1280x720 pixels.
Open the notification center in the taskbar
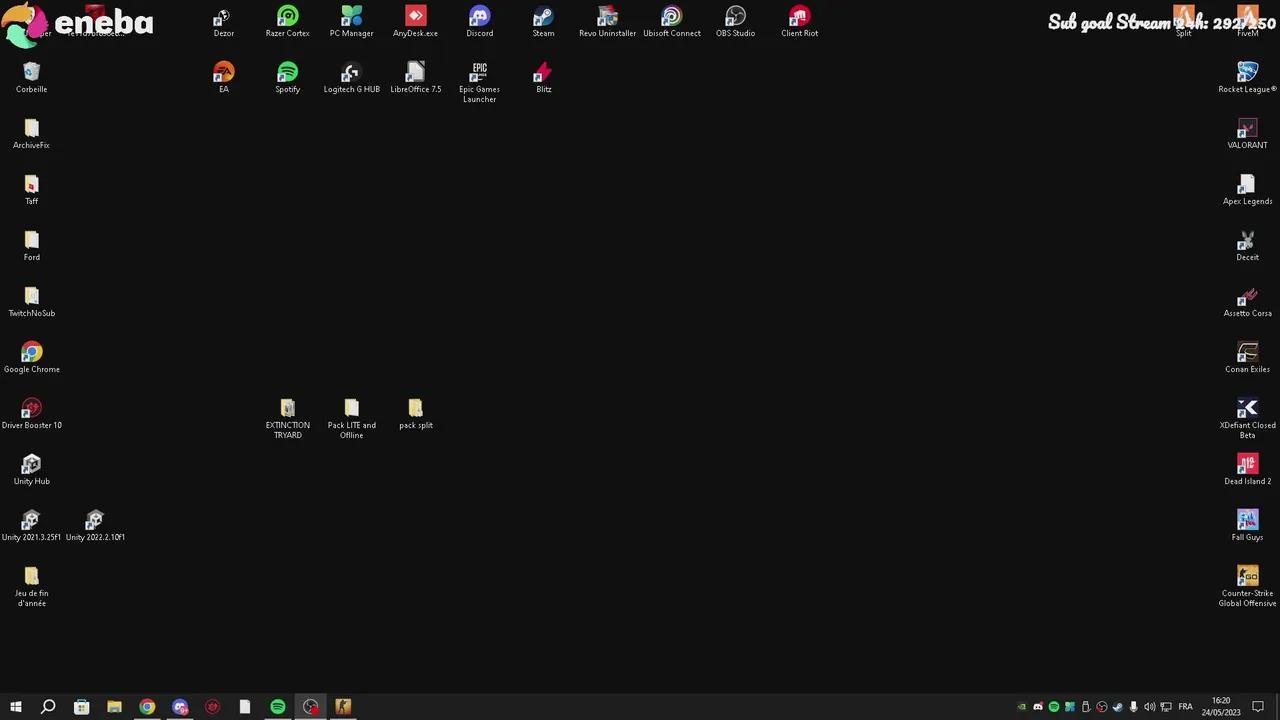(1258, 707)
